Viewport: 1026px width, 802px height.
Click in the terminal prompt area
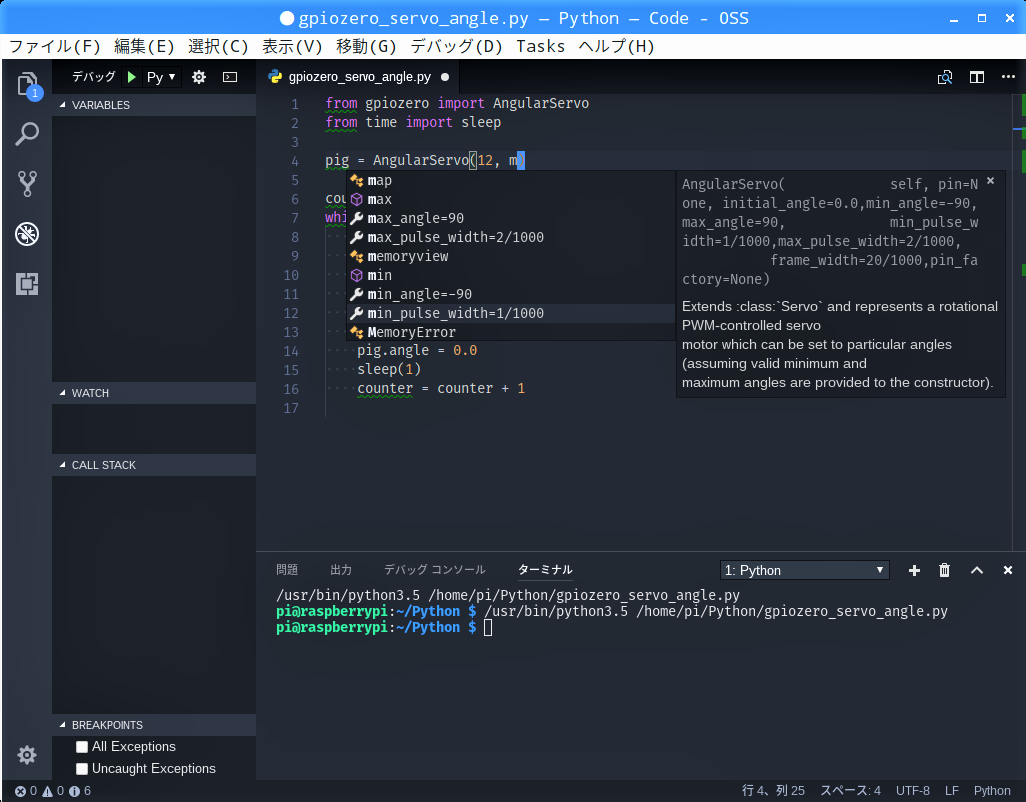(487, 628)
